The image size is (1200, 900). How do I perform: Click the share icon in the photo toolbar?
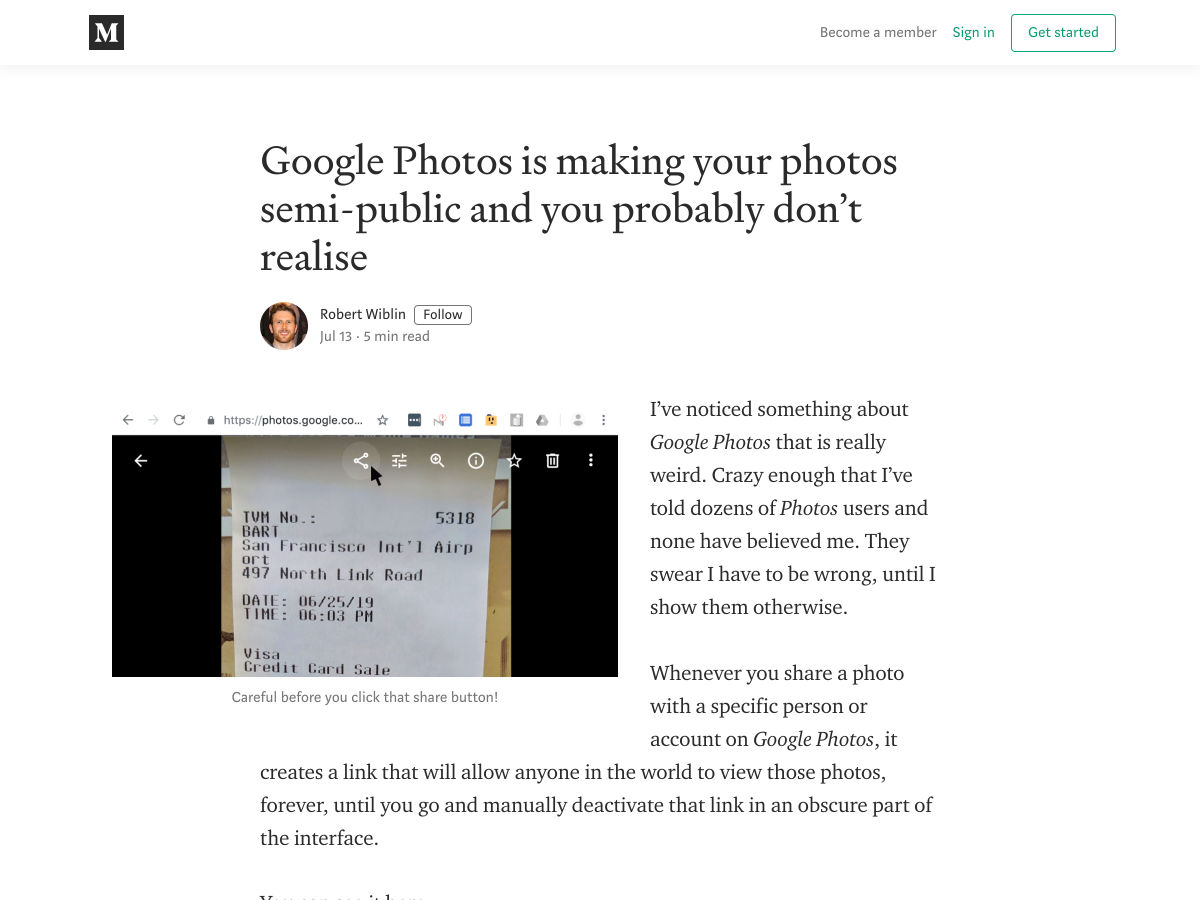pos(361,461)
